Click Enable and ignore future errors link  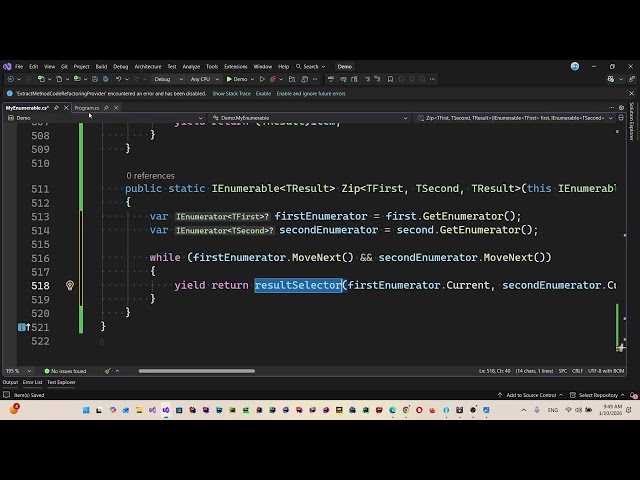(311, 93)
